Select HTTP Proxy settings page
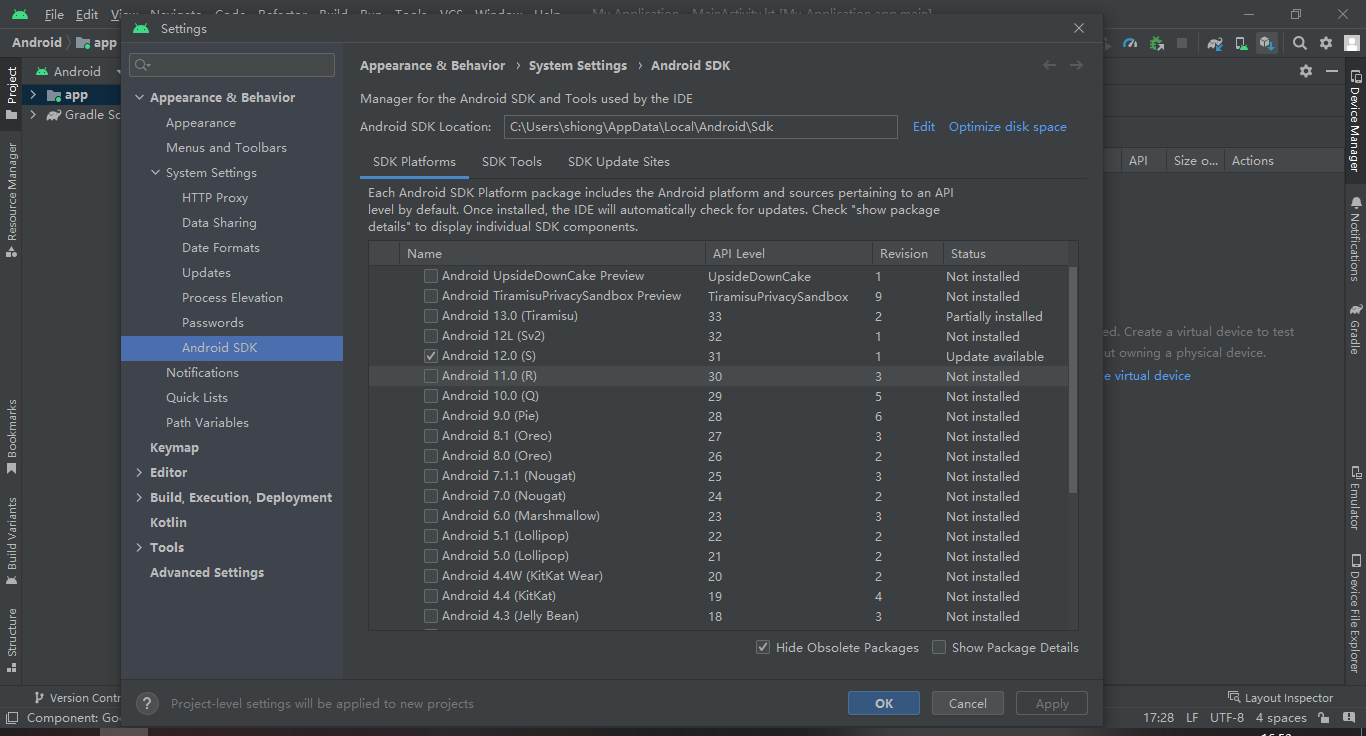 (215, 197)
